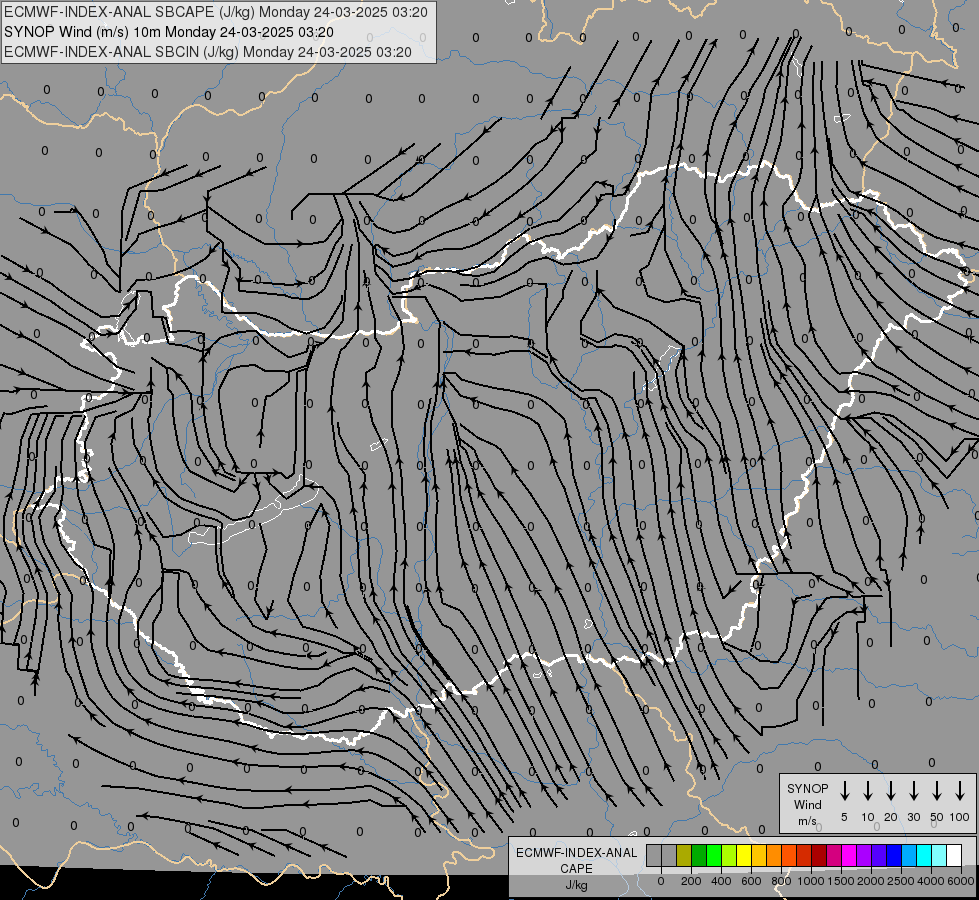
Task: Click the '30' label in wind legend
Action: [913, 817]
